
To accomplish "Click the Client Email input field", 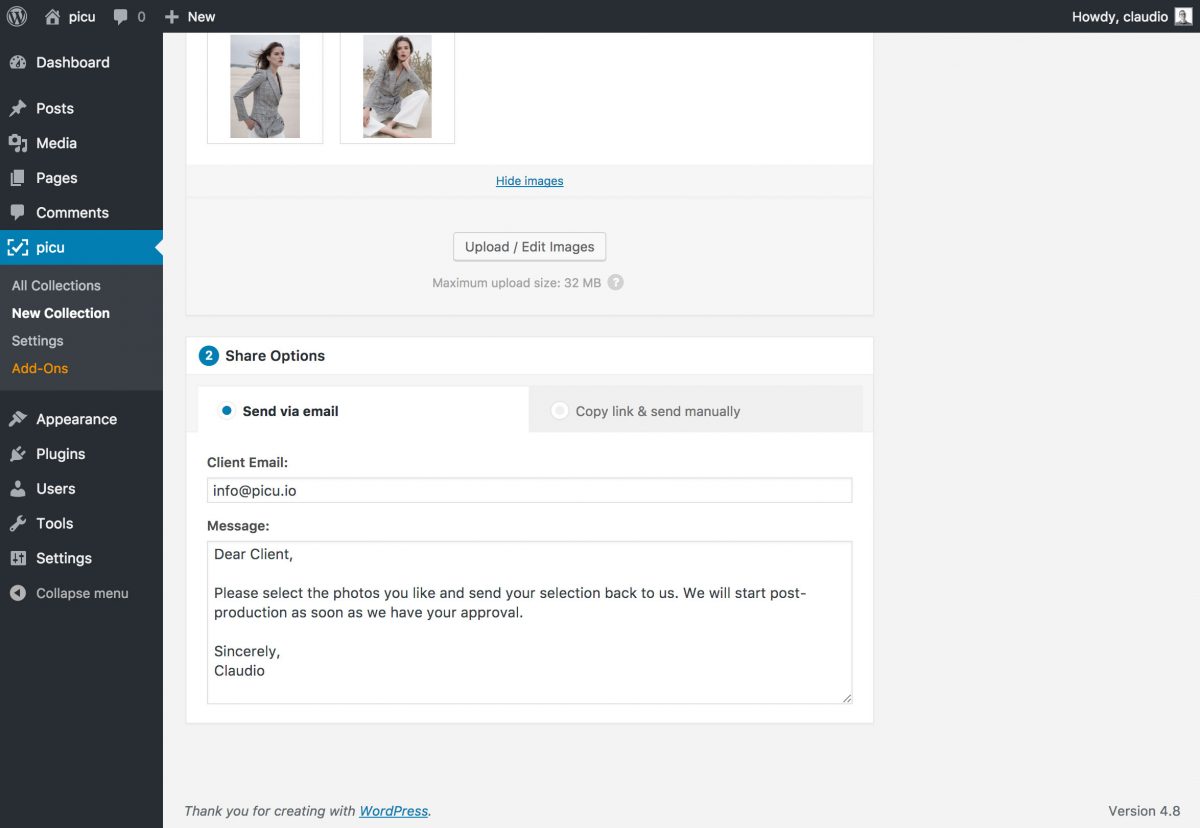I will 529,491.
